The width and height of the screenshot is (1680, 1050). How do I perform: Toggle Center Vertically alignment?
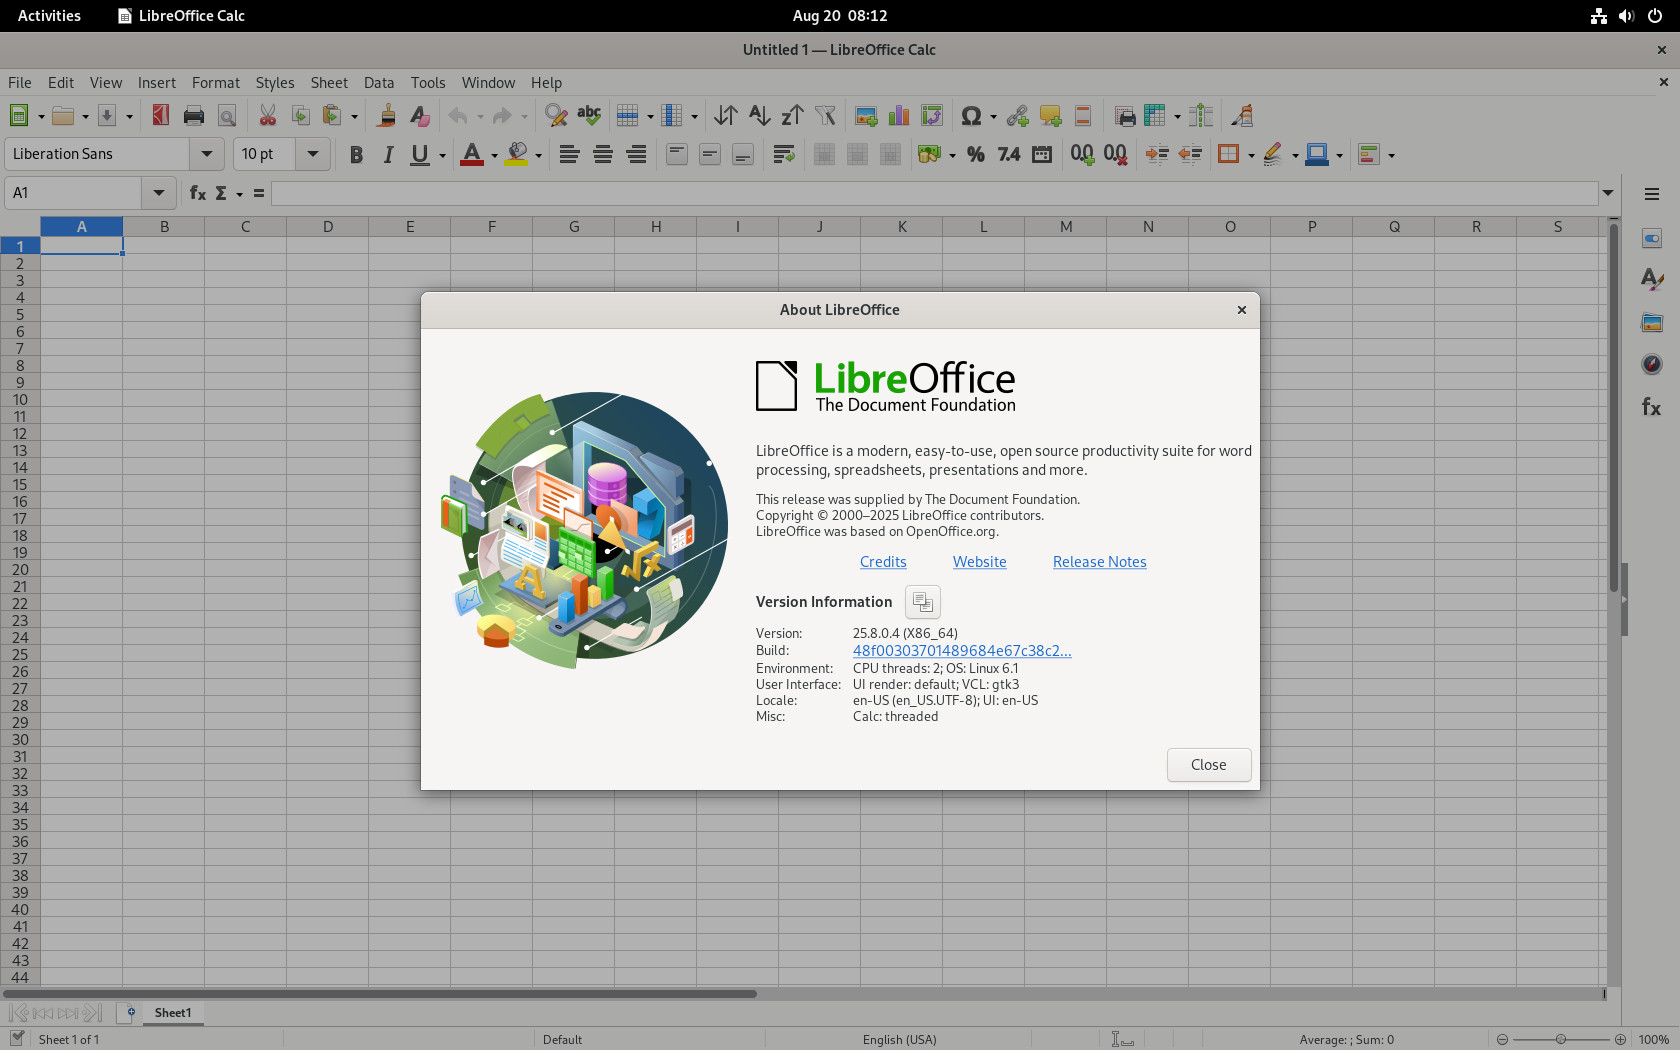[710, 154]
